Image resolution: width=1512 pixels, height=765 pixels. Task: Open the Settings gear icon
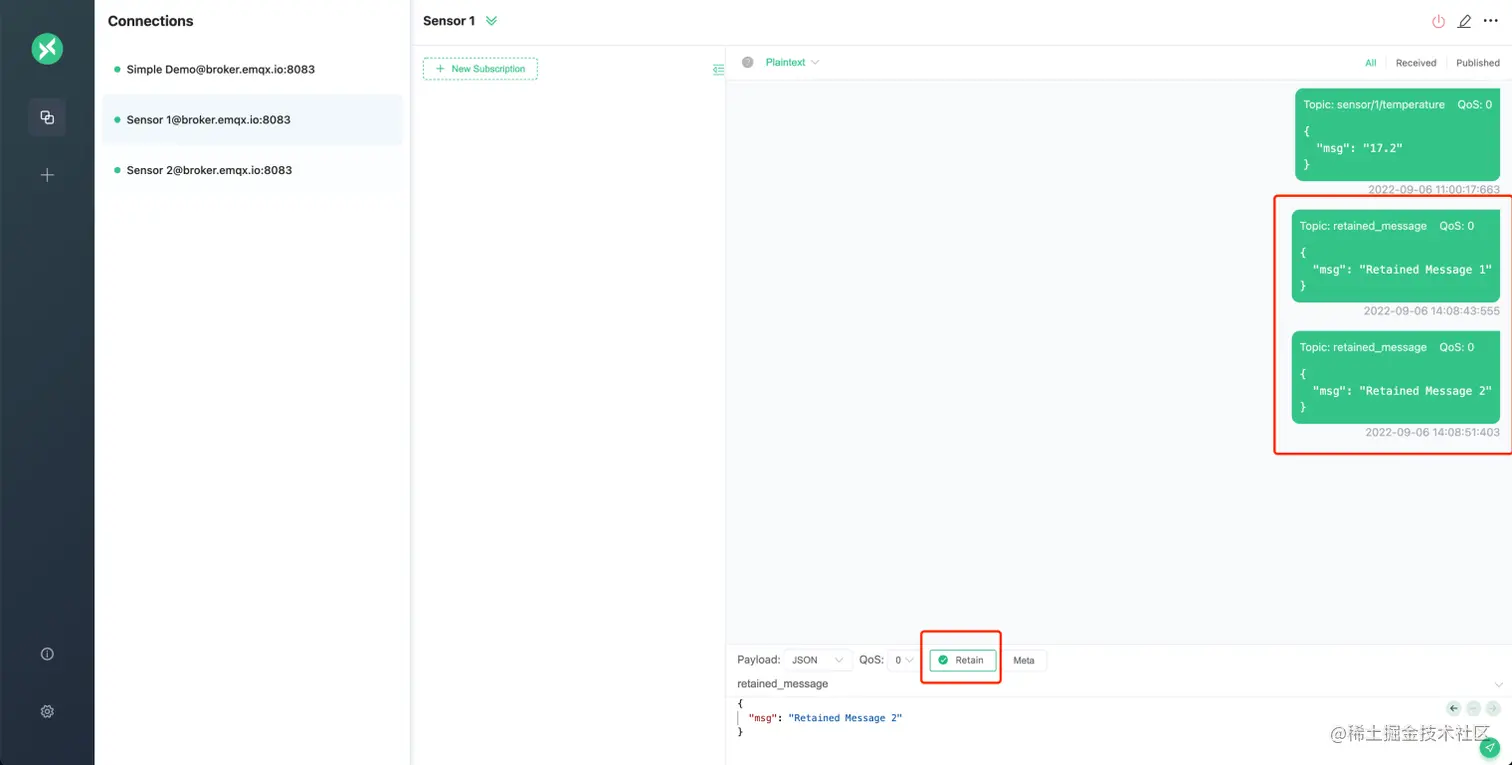click(x=47, y=711)
